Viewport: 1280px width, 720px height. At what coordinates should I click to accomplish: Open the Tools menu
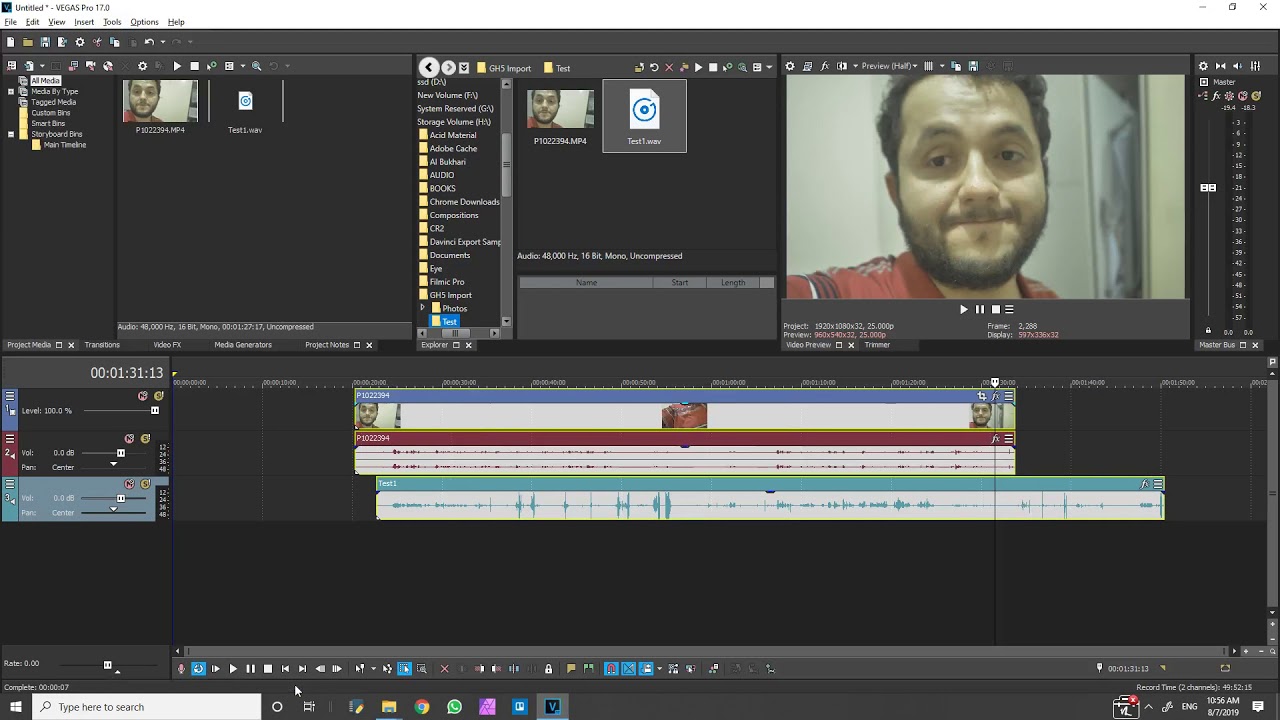(x=112, y=22)
